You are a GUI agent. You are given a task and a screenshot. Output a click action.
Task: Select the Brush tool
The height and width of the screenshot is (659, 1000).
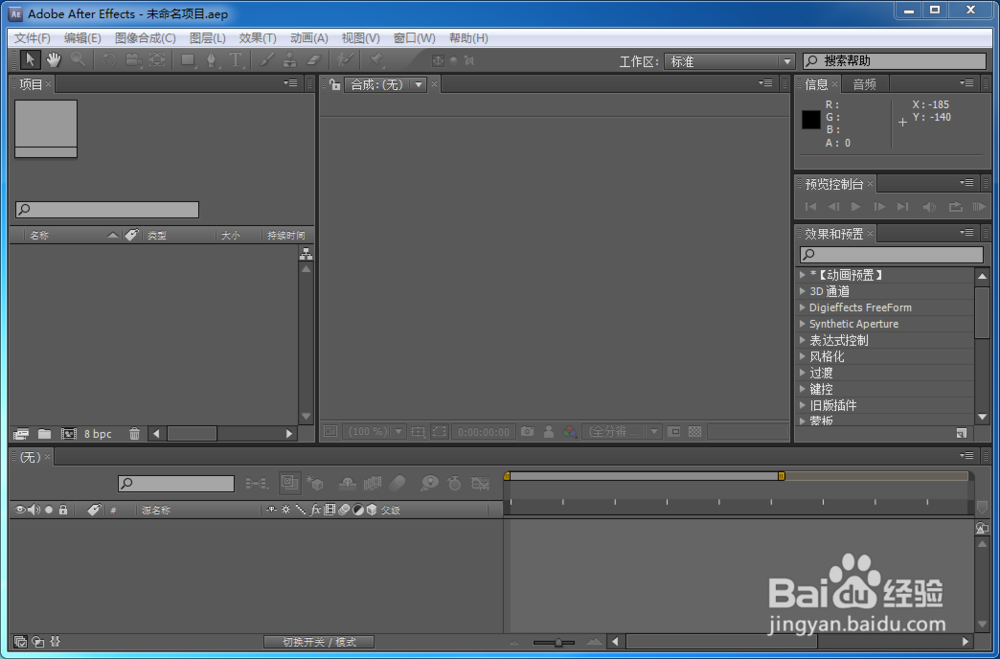click(x=267, y=61)
